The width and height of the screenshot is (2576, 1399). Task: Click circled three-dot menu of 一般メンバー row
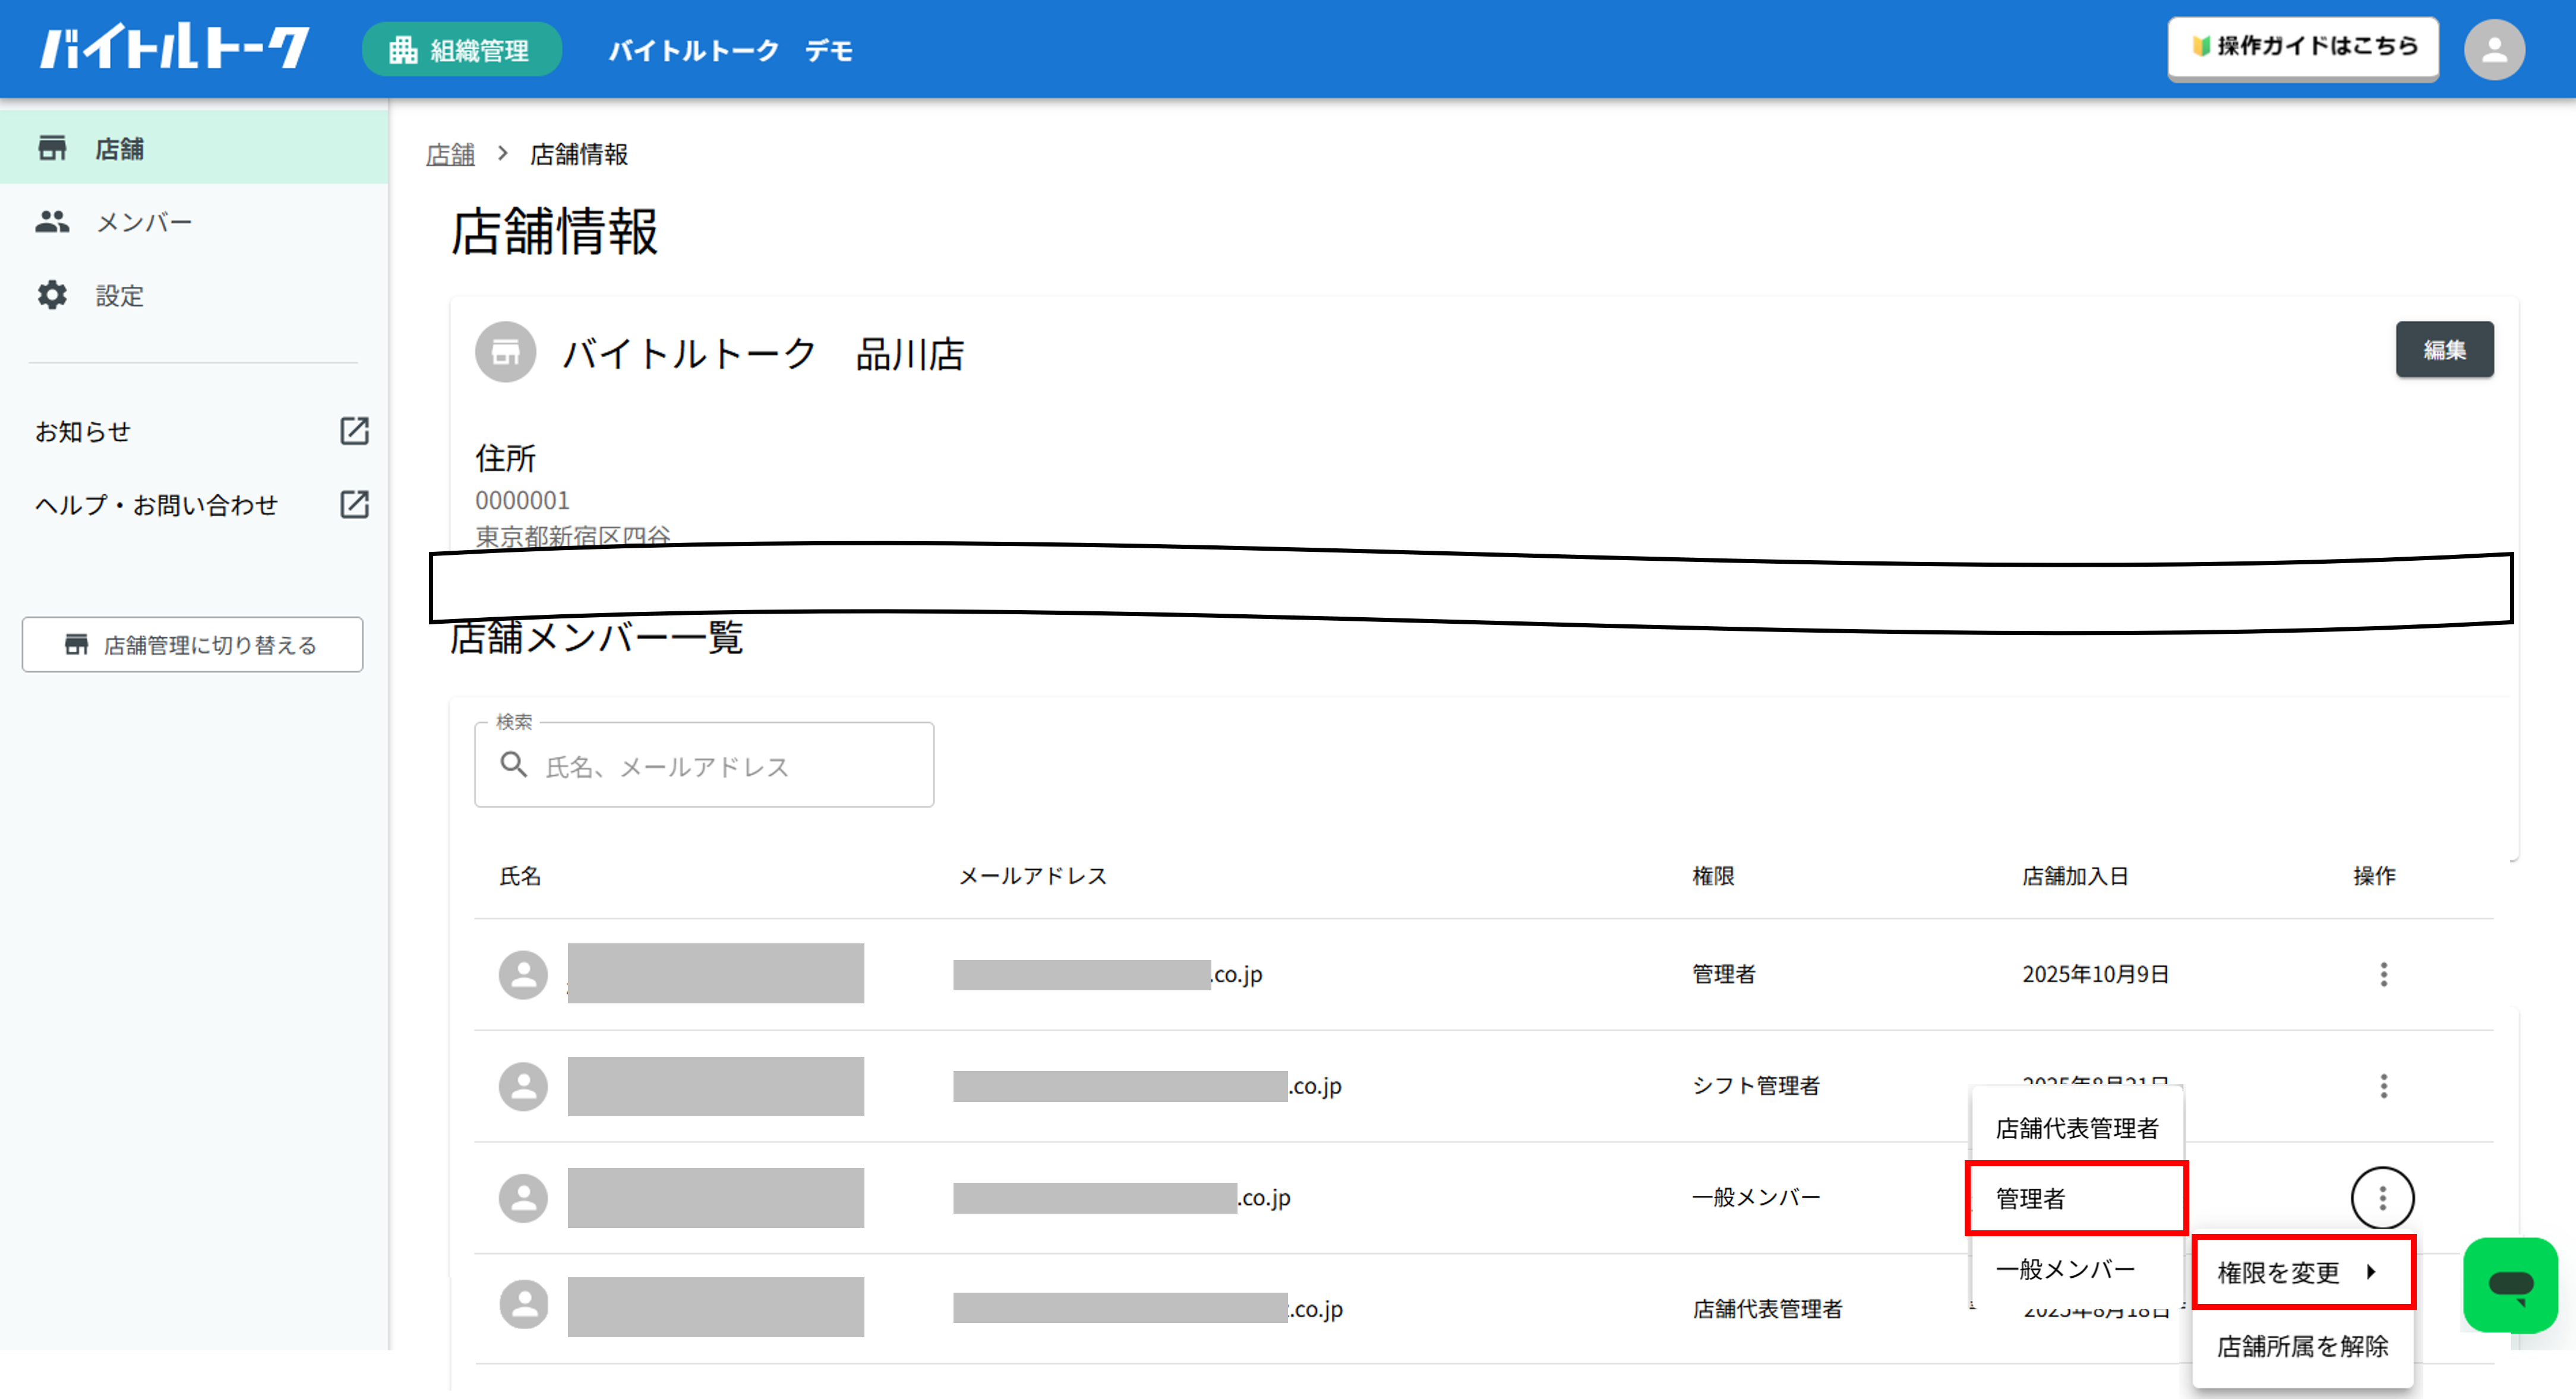click(2382, 1198)
